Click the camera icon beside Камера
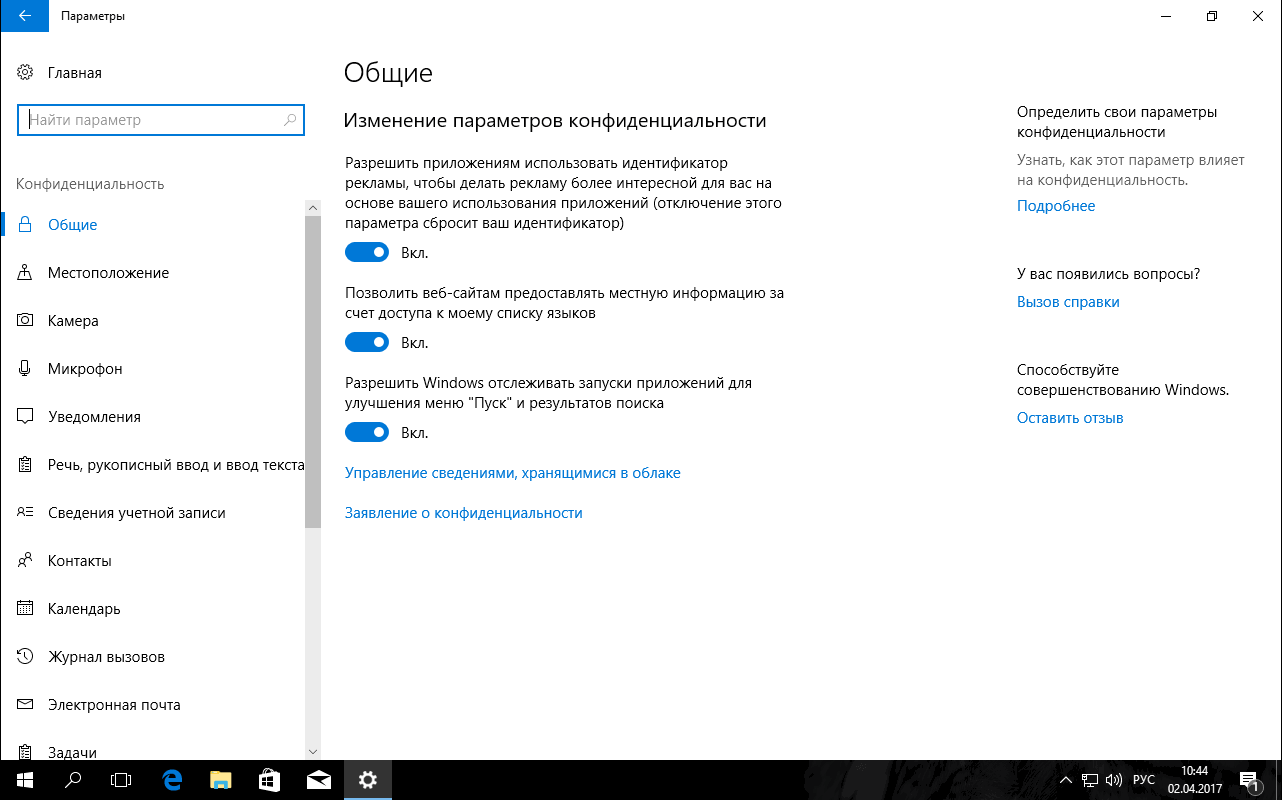 pos(26,321)
